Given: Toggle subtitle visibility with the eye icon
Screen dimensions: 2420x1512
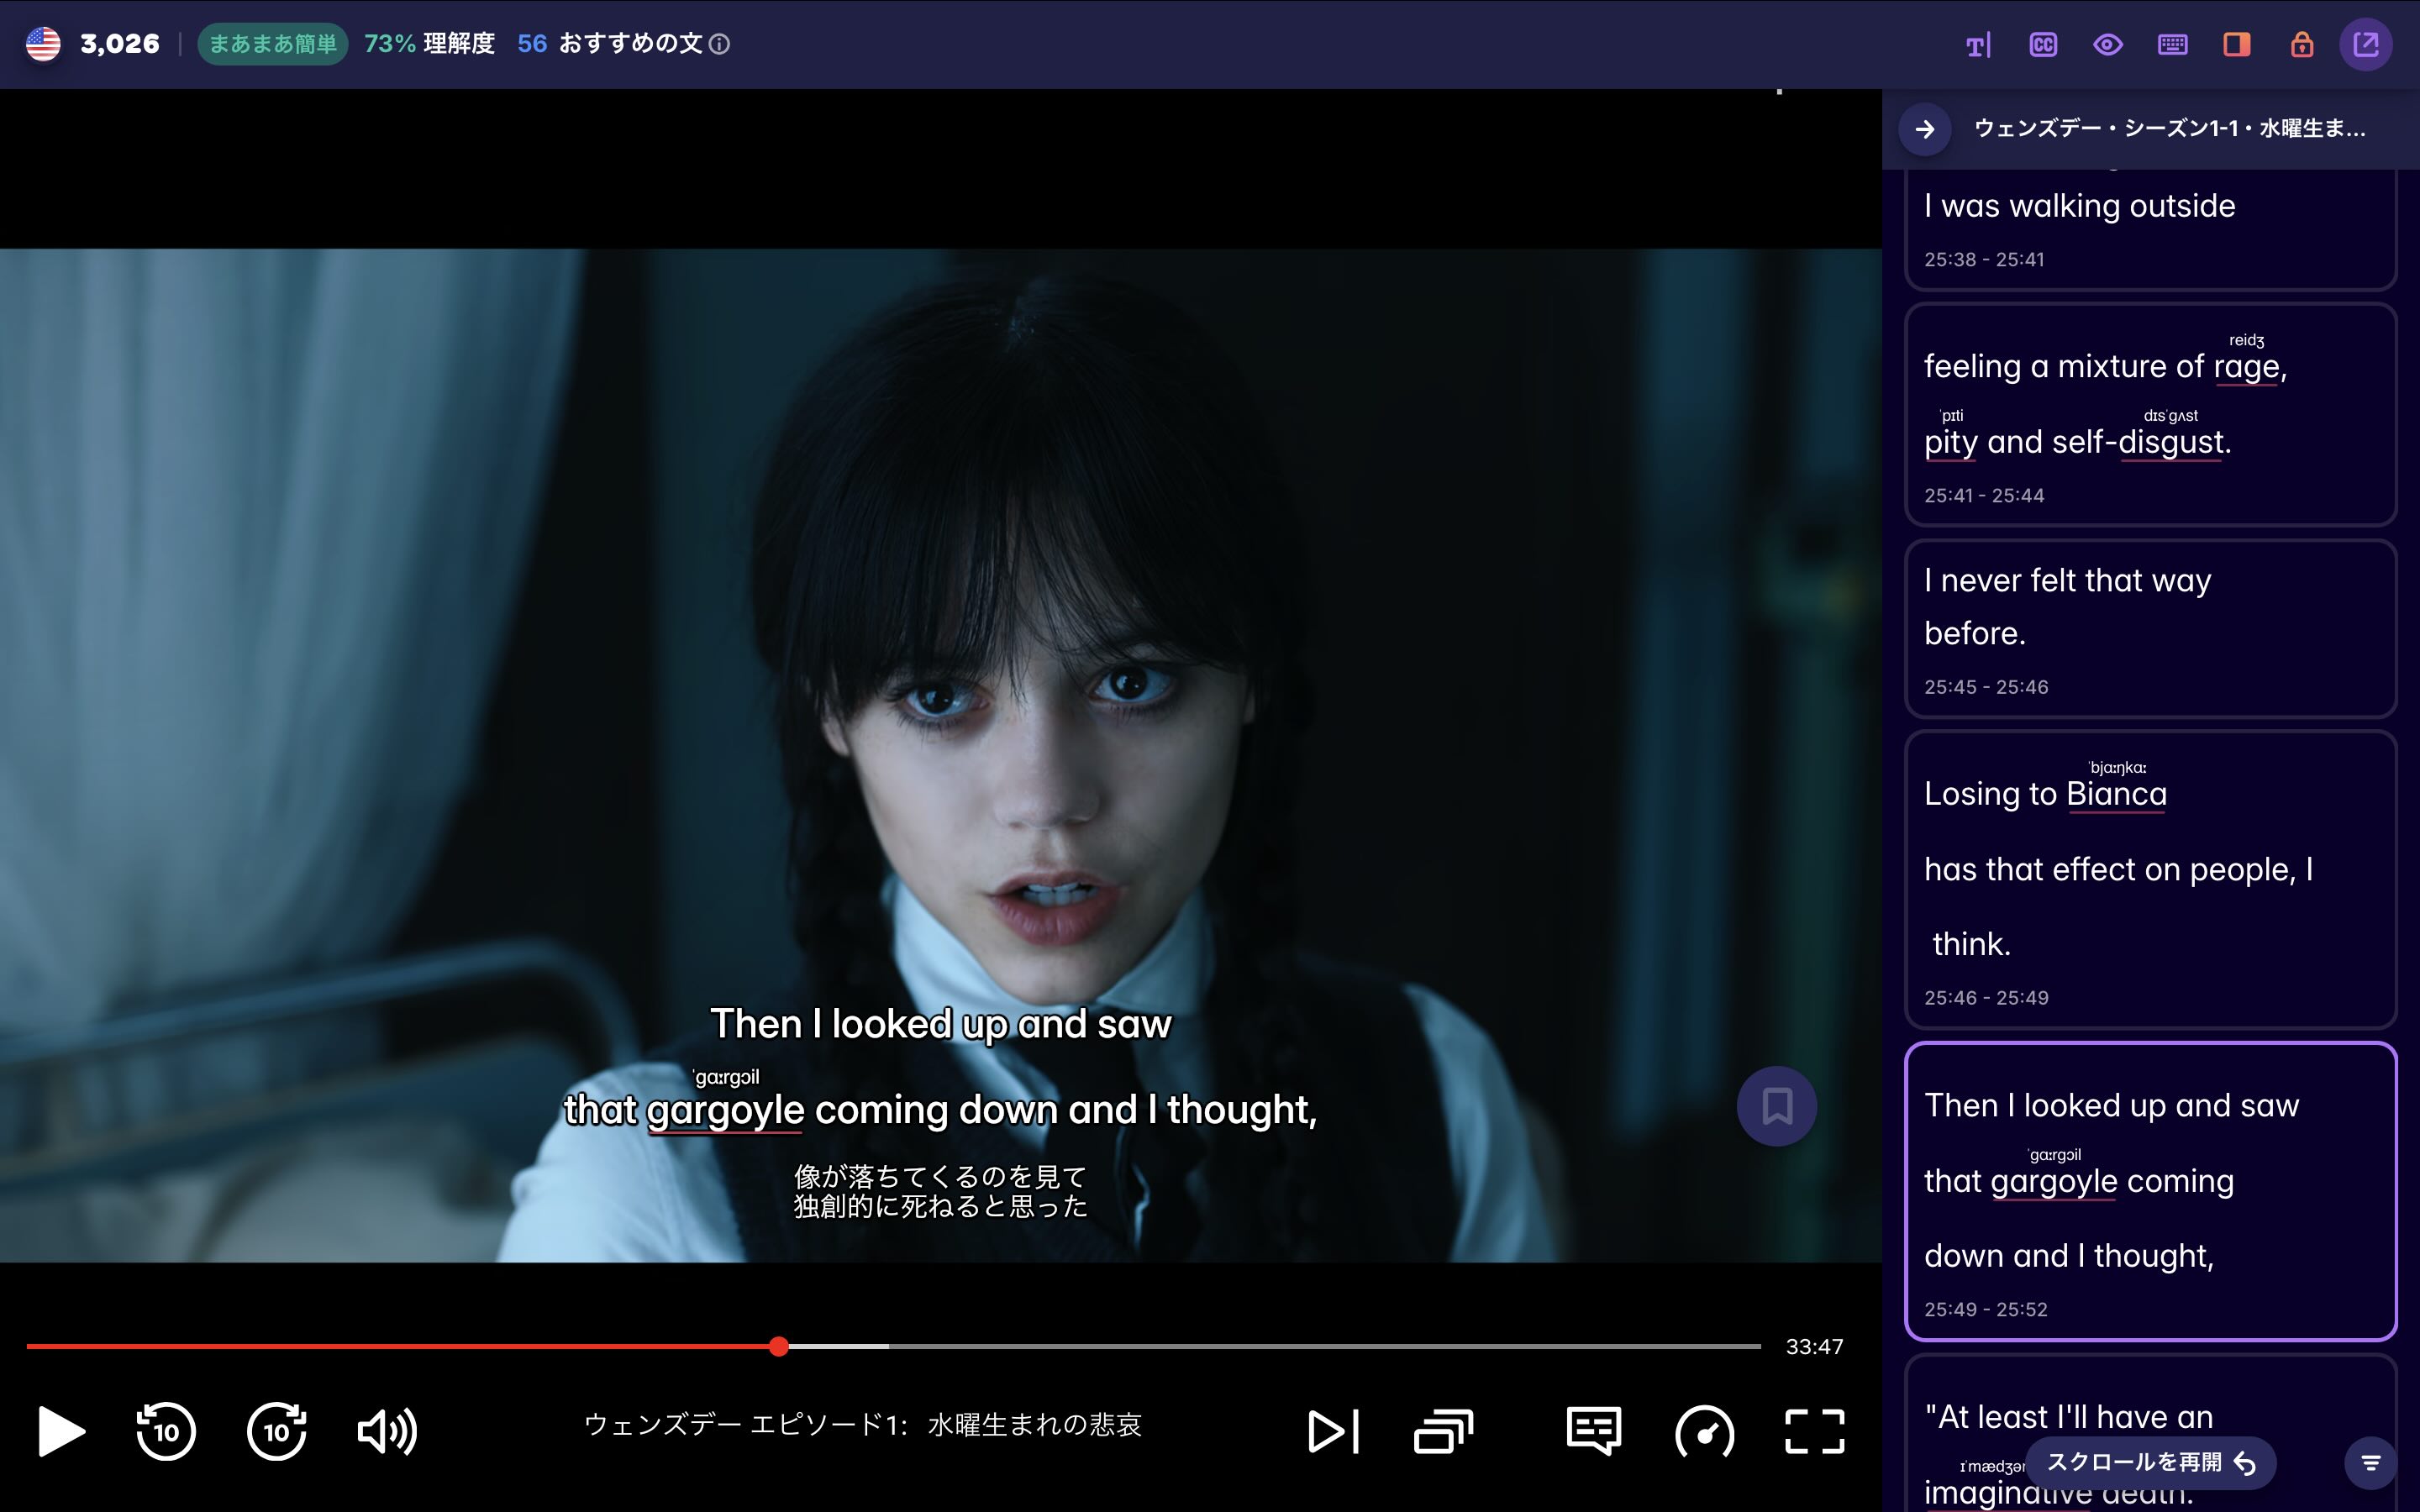Looking at the screenshot, I should pyautogui.click(x=2109, y=43).
